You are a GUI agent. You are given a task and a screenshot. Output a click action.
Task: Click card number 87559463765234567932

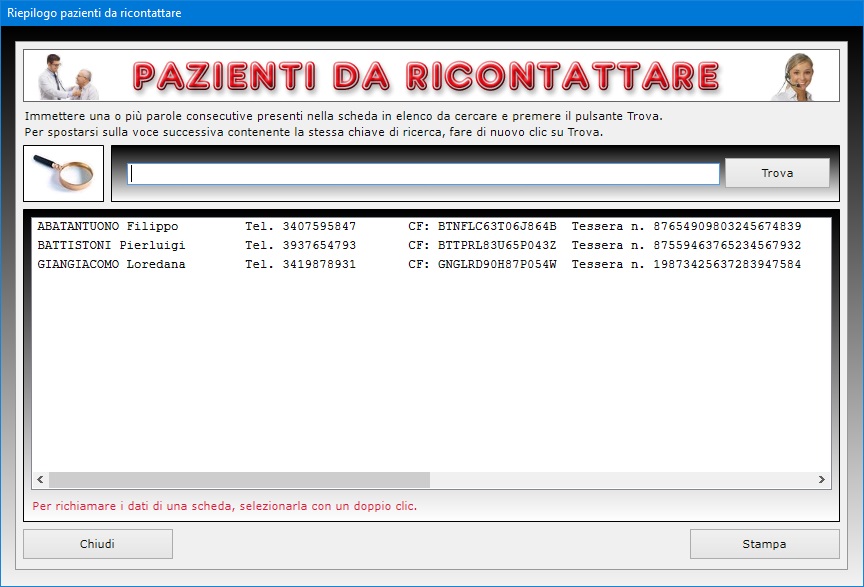coord(727,245)
